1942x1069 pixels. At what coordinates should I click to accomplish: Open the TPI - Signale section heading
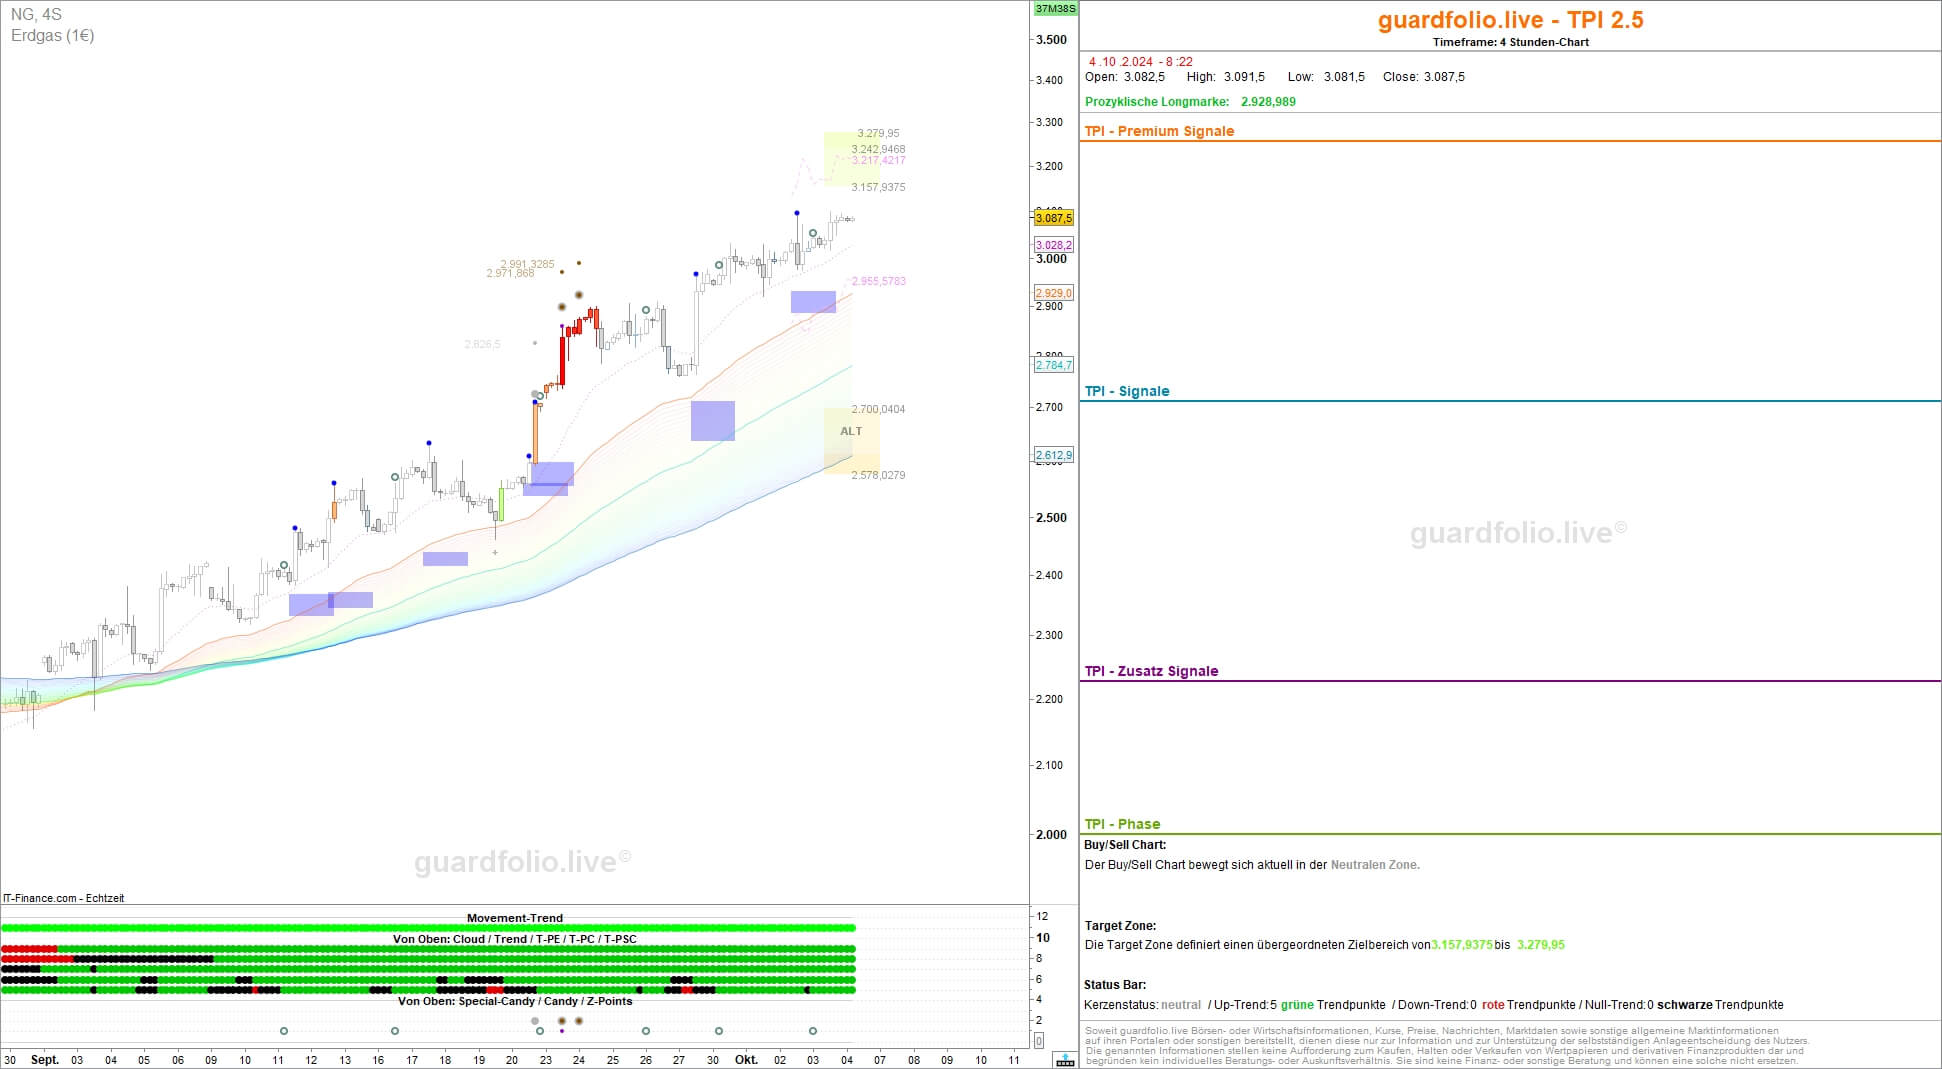pyautogui.click(x=1127, y=391)
